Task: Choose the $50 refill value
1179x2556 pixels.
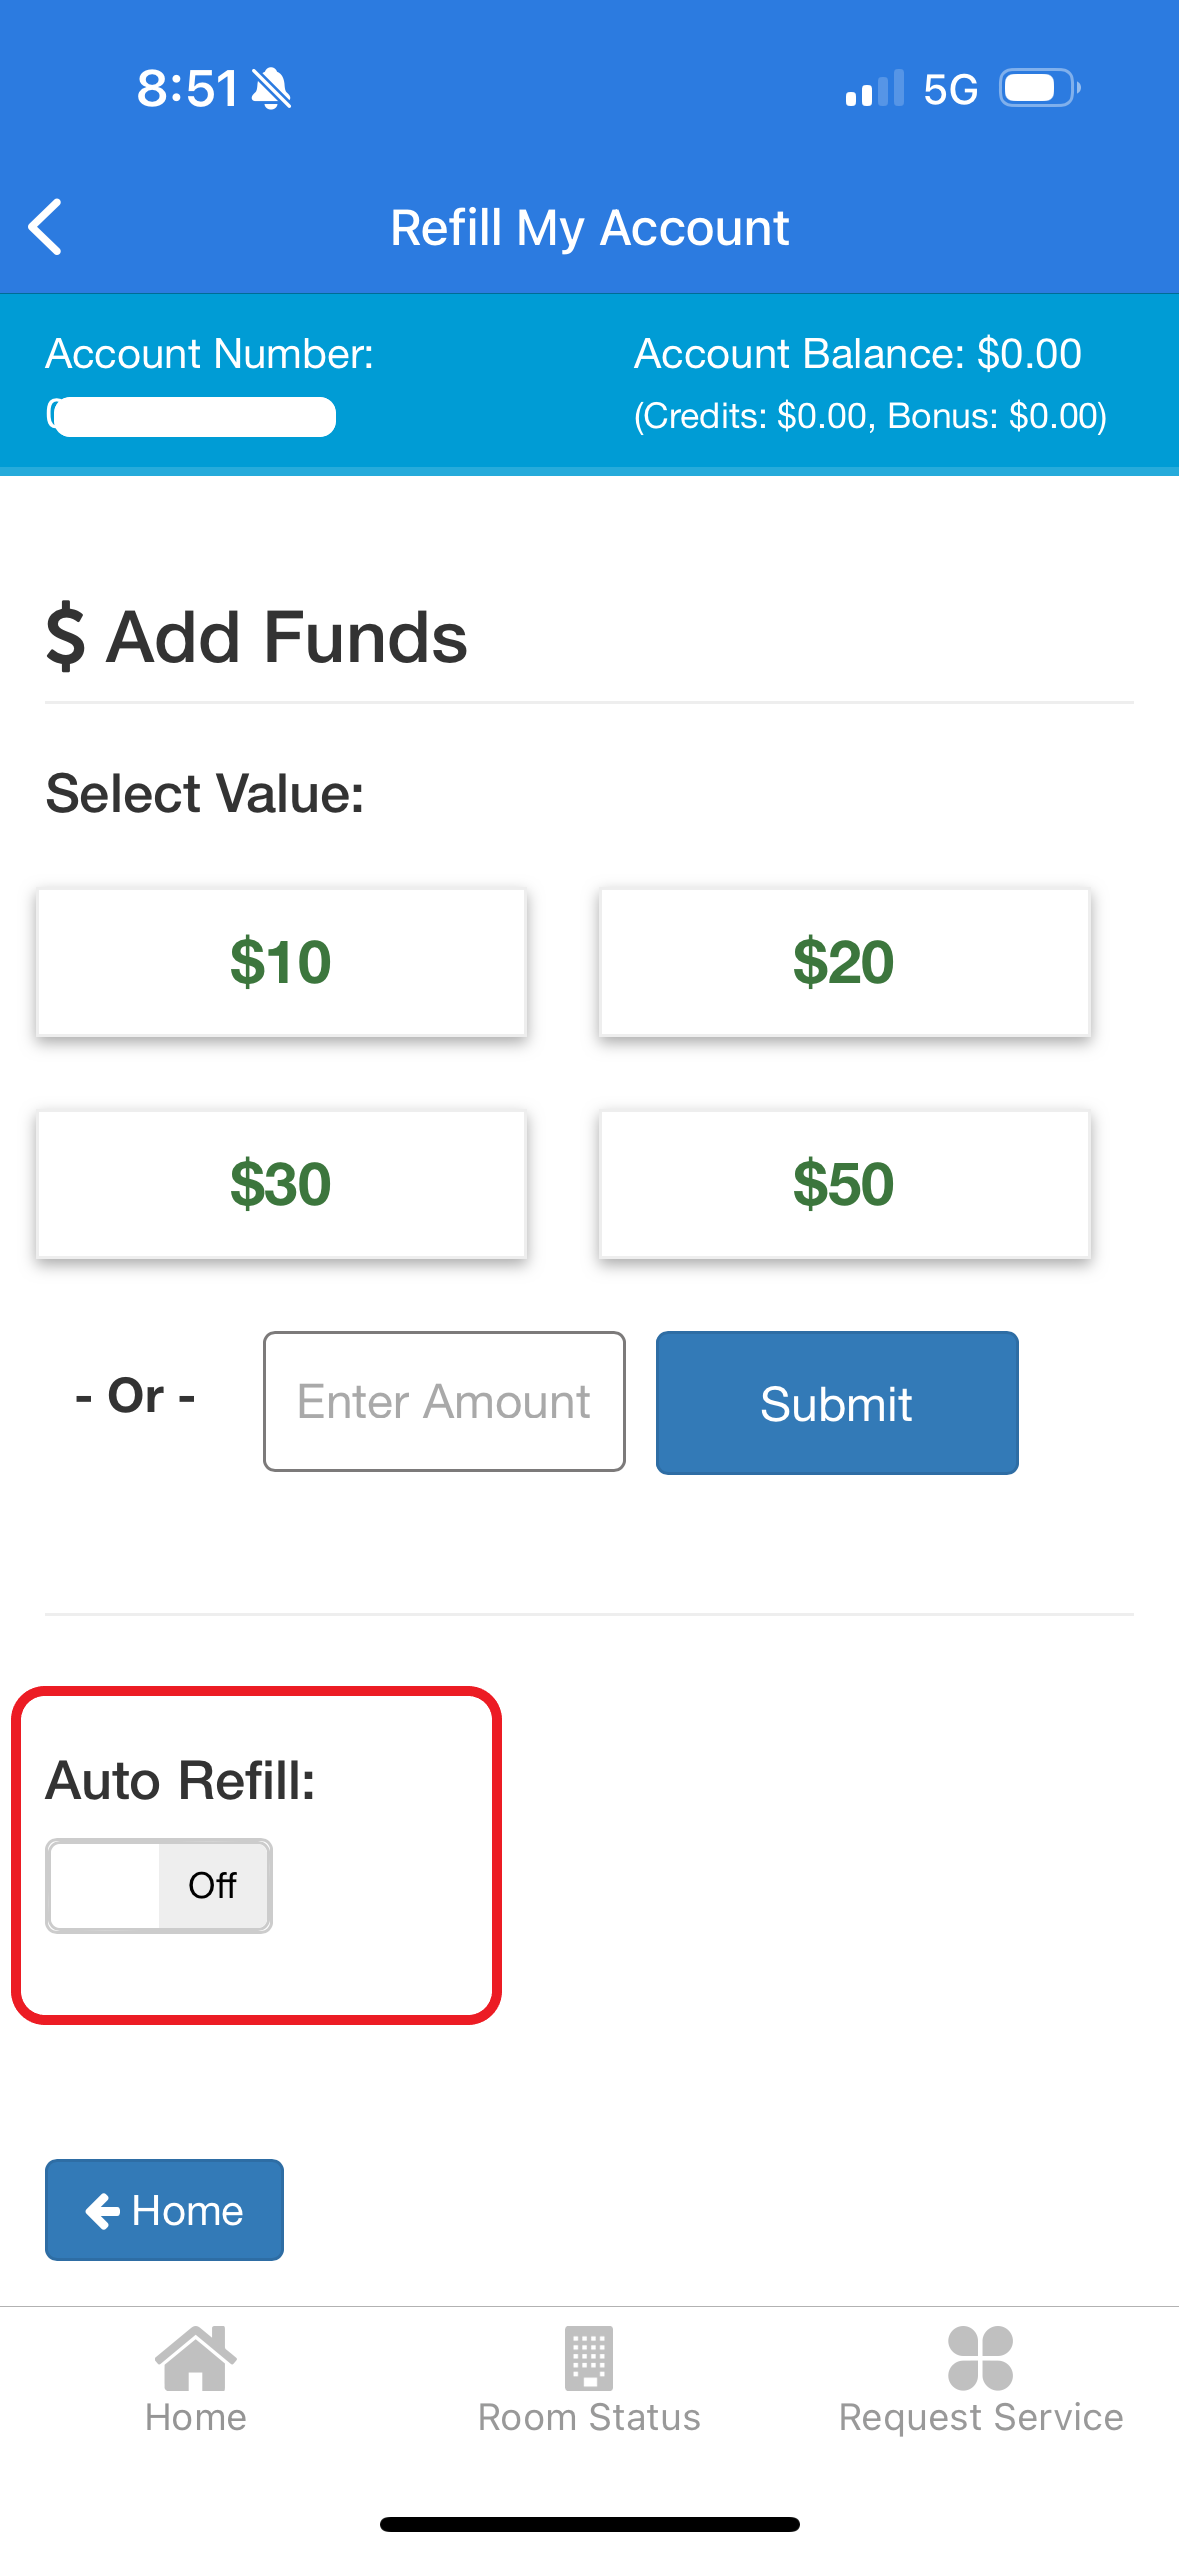Action: pyautogui.click(x=843, y=1183)
